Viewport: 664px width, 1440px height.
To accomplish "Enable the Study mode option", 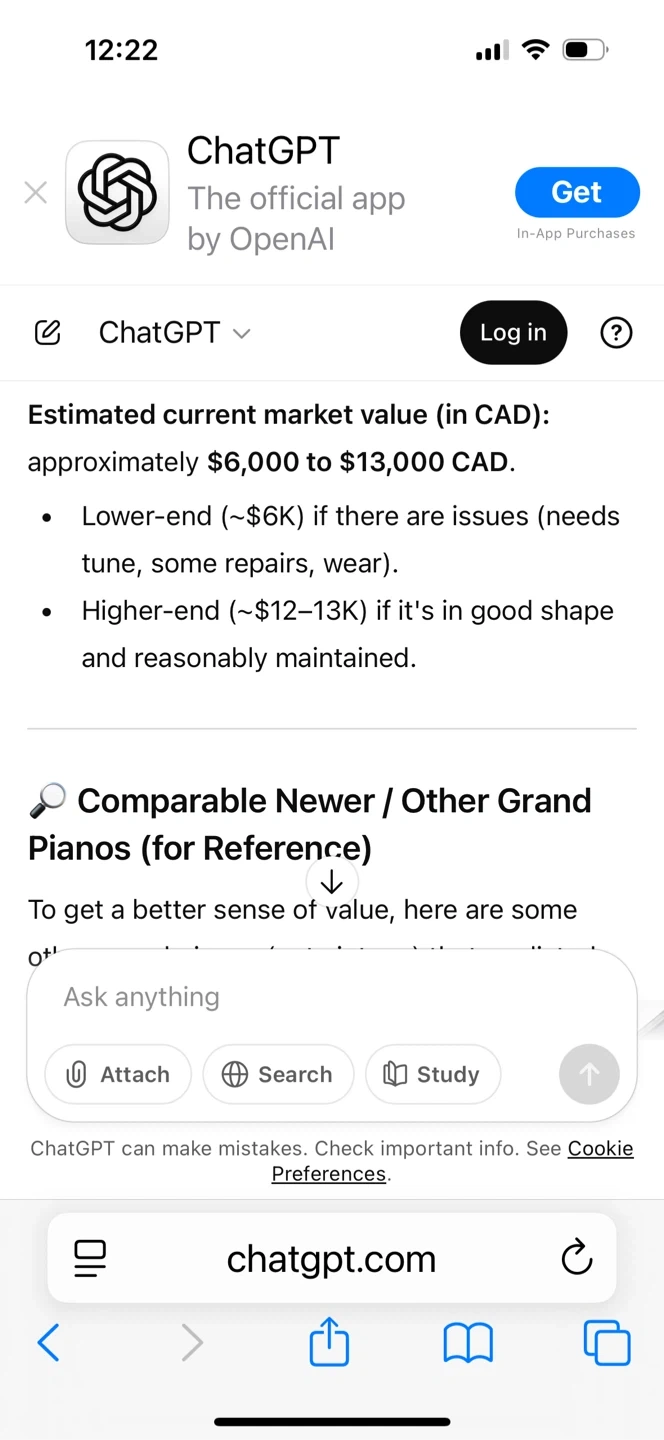I will coord(432,1074).
